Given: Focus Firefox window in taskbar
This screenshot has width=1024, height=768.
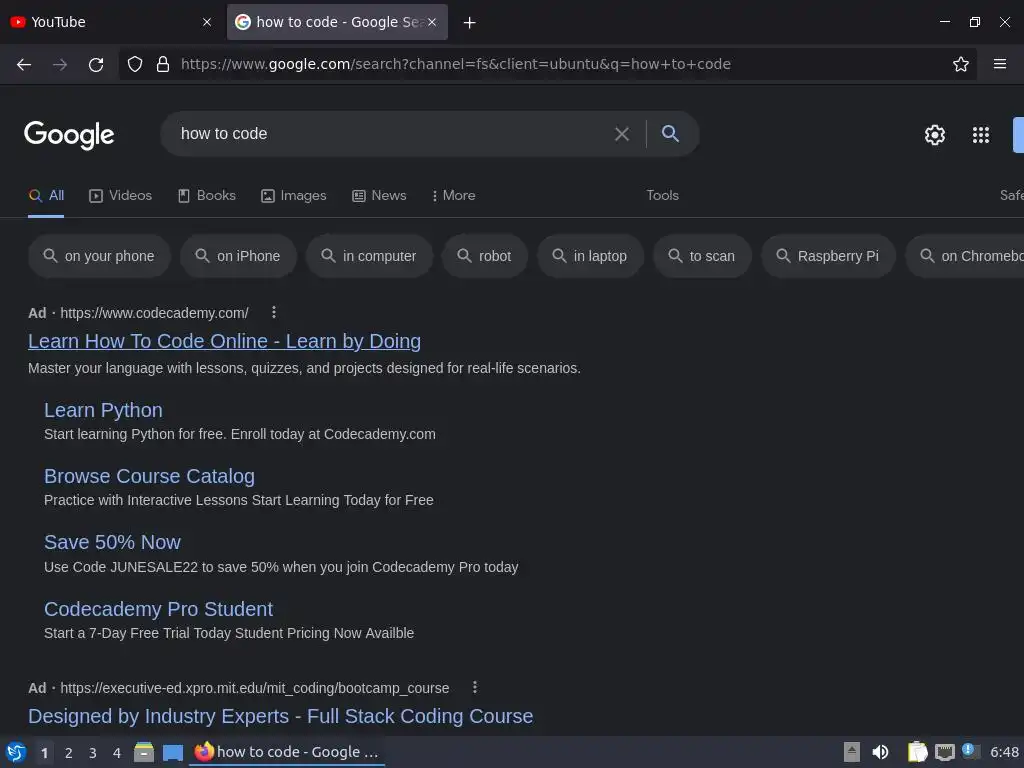Looking at the screenshot, I should click(287, 752).
